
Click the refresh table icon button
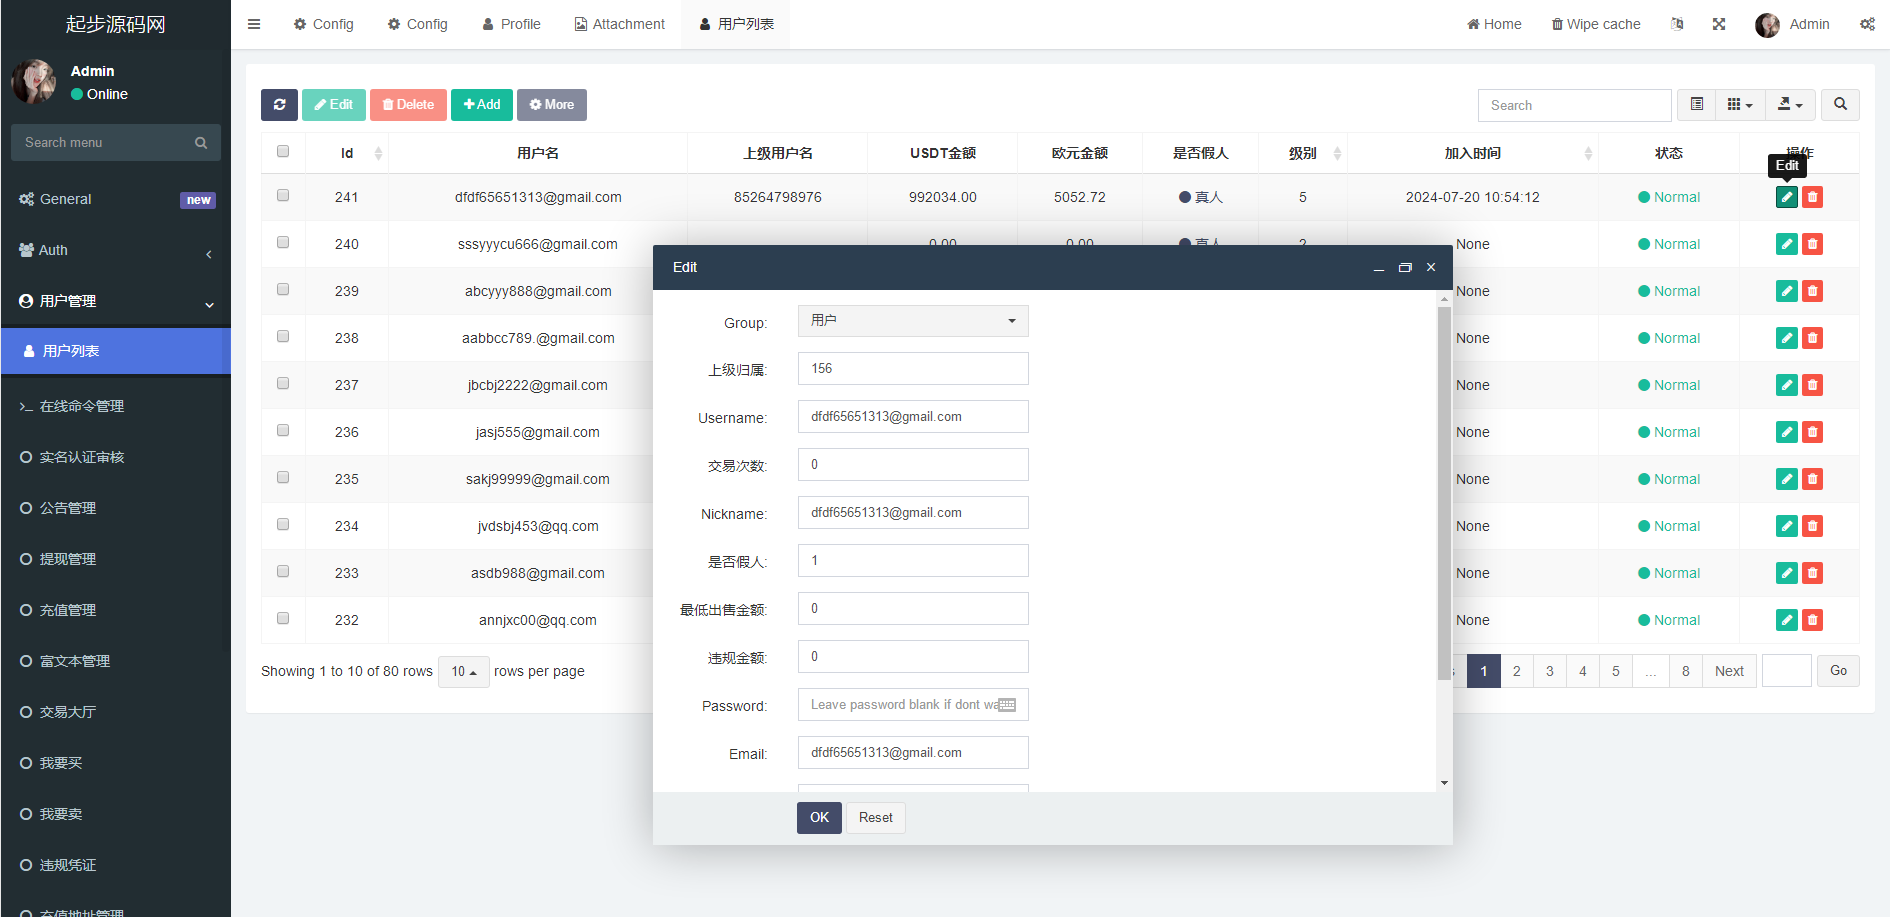click(x=279, y=105)
